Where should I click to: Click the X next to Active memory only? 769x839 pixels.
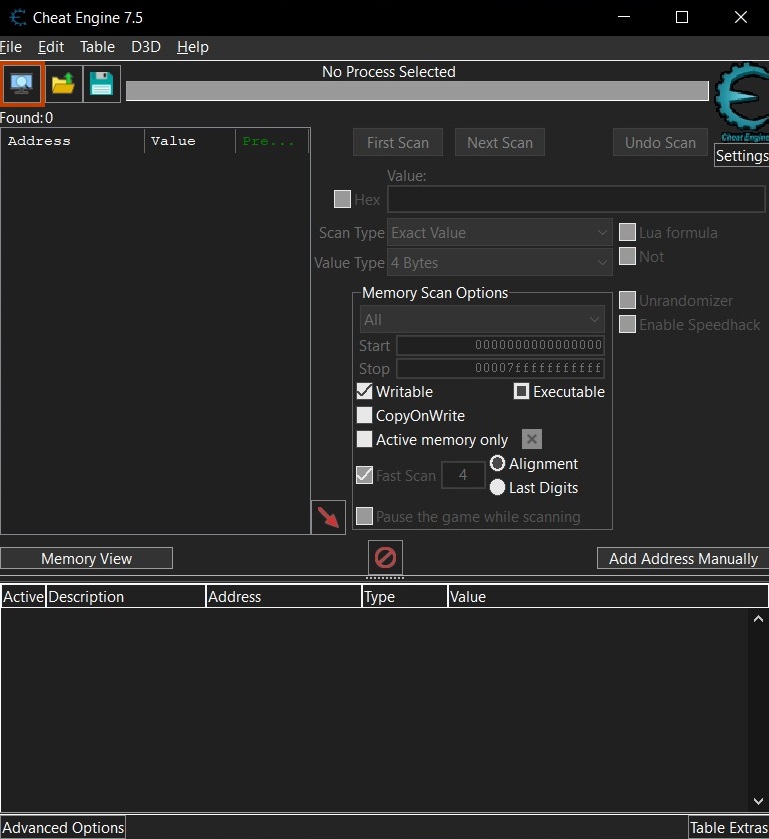(531, 439)
